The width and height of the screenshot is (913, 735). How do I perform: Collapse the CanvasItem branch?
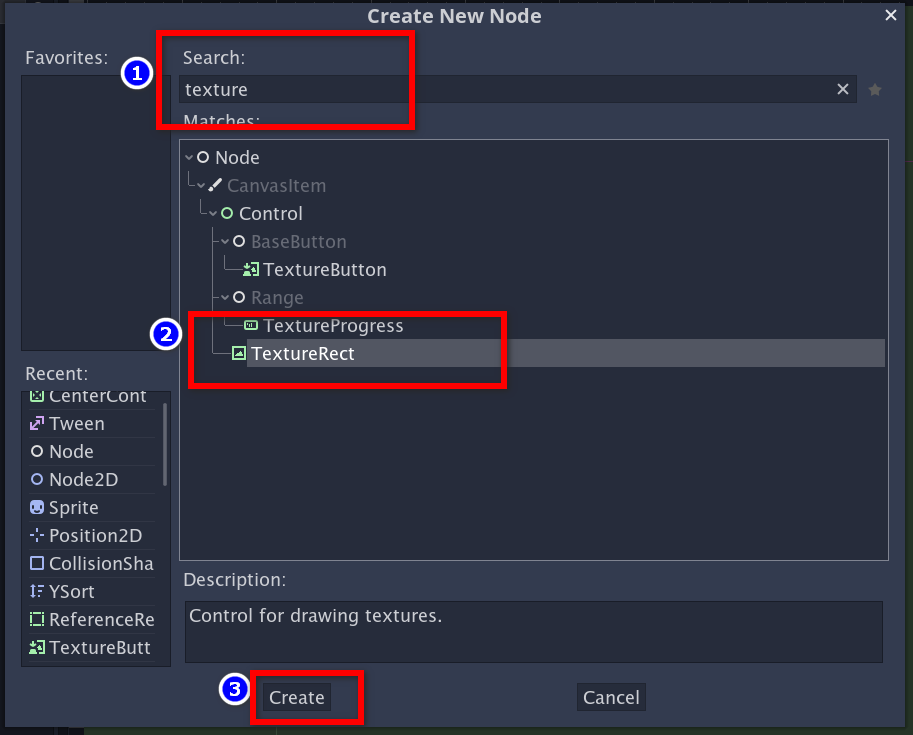pos(201,185)
